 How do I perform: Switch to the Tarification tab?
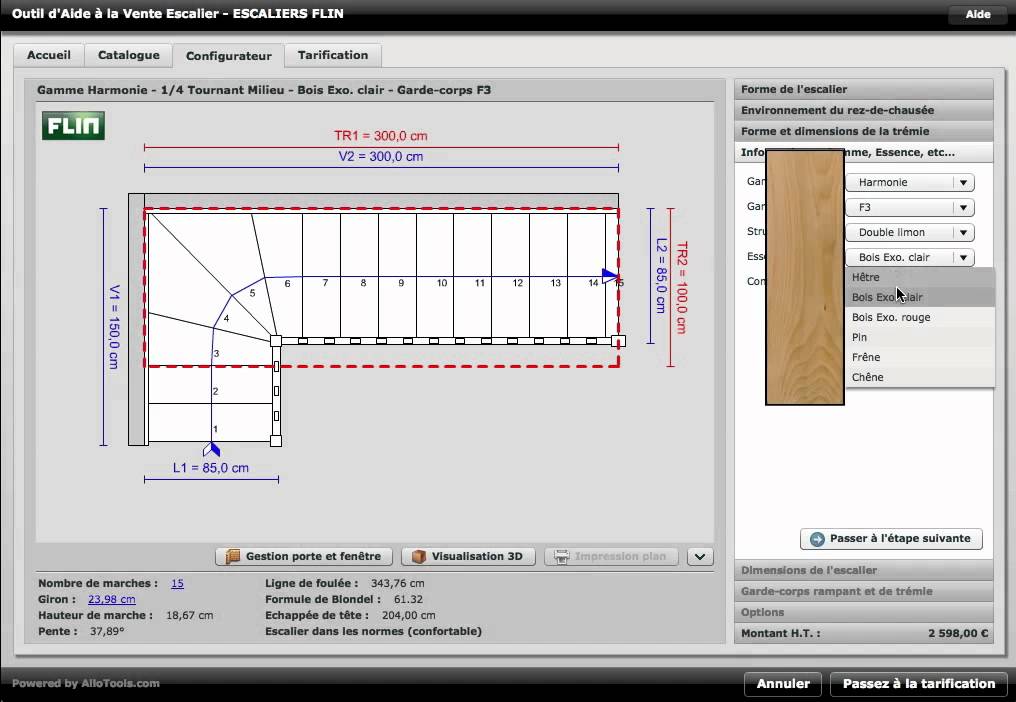click(333, 55)
